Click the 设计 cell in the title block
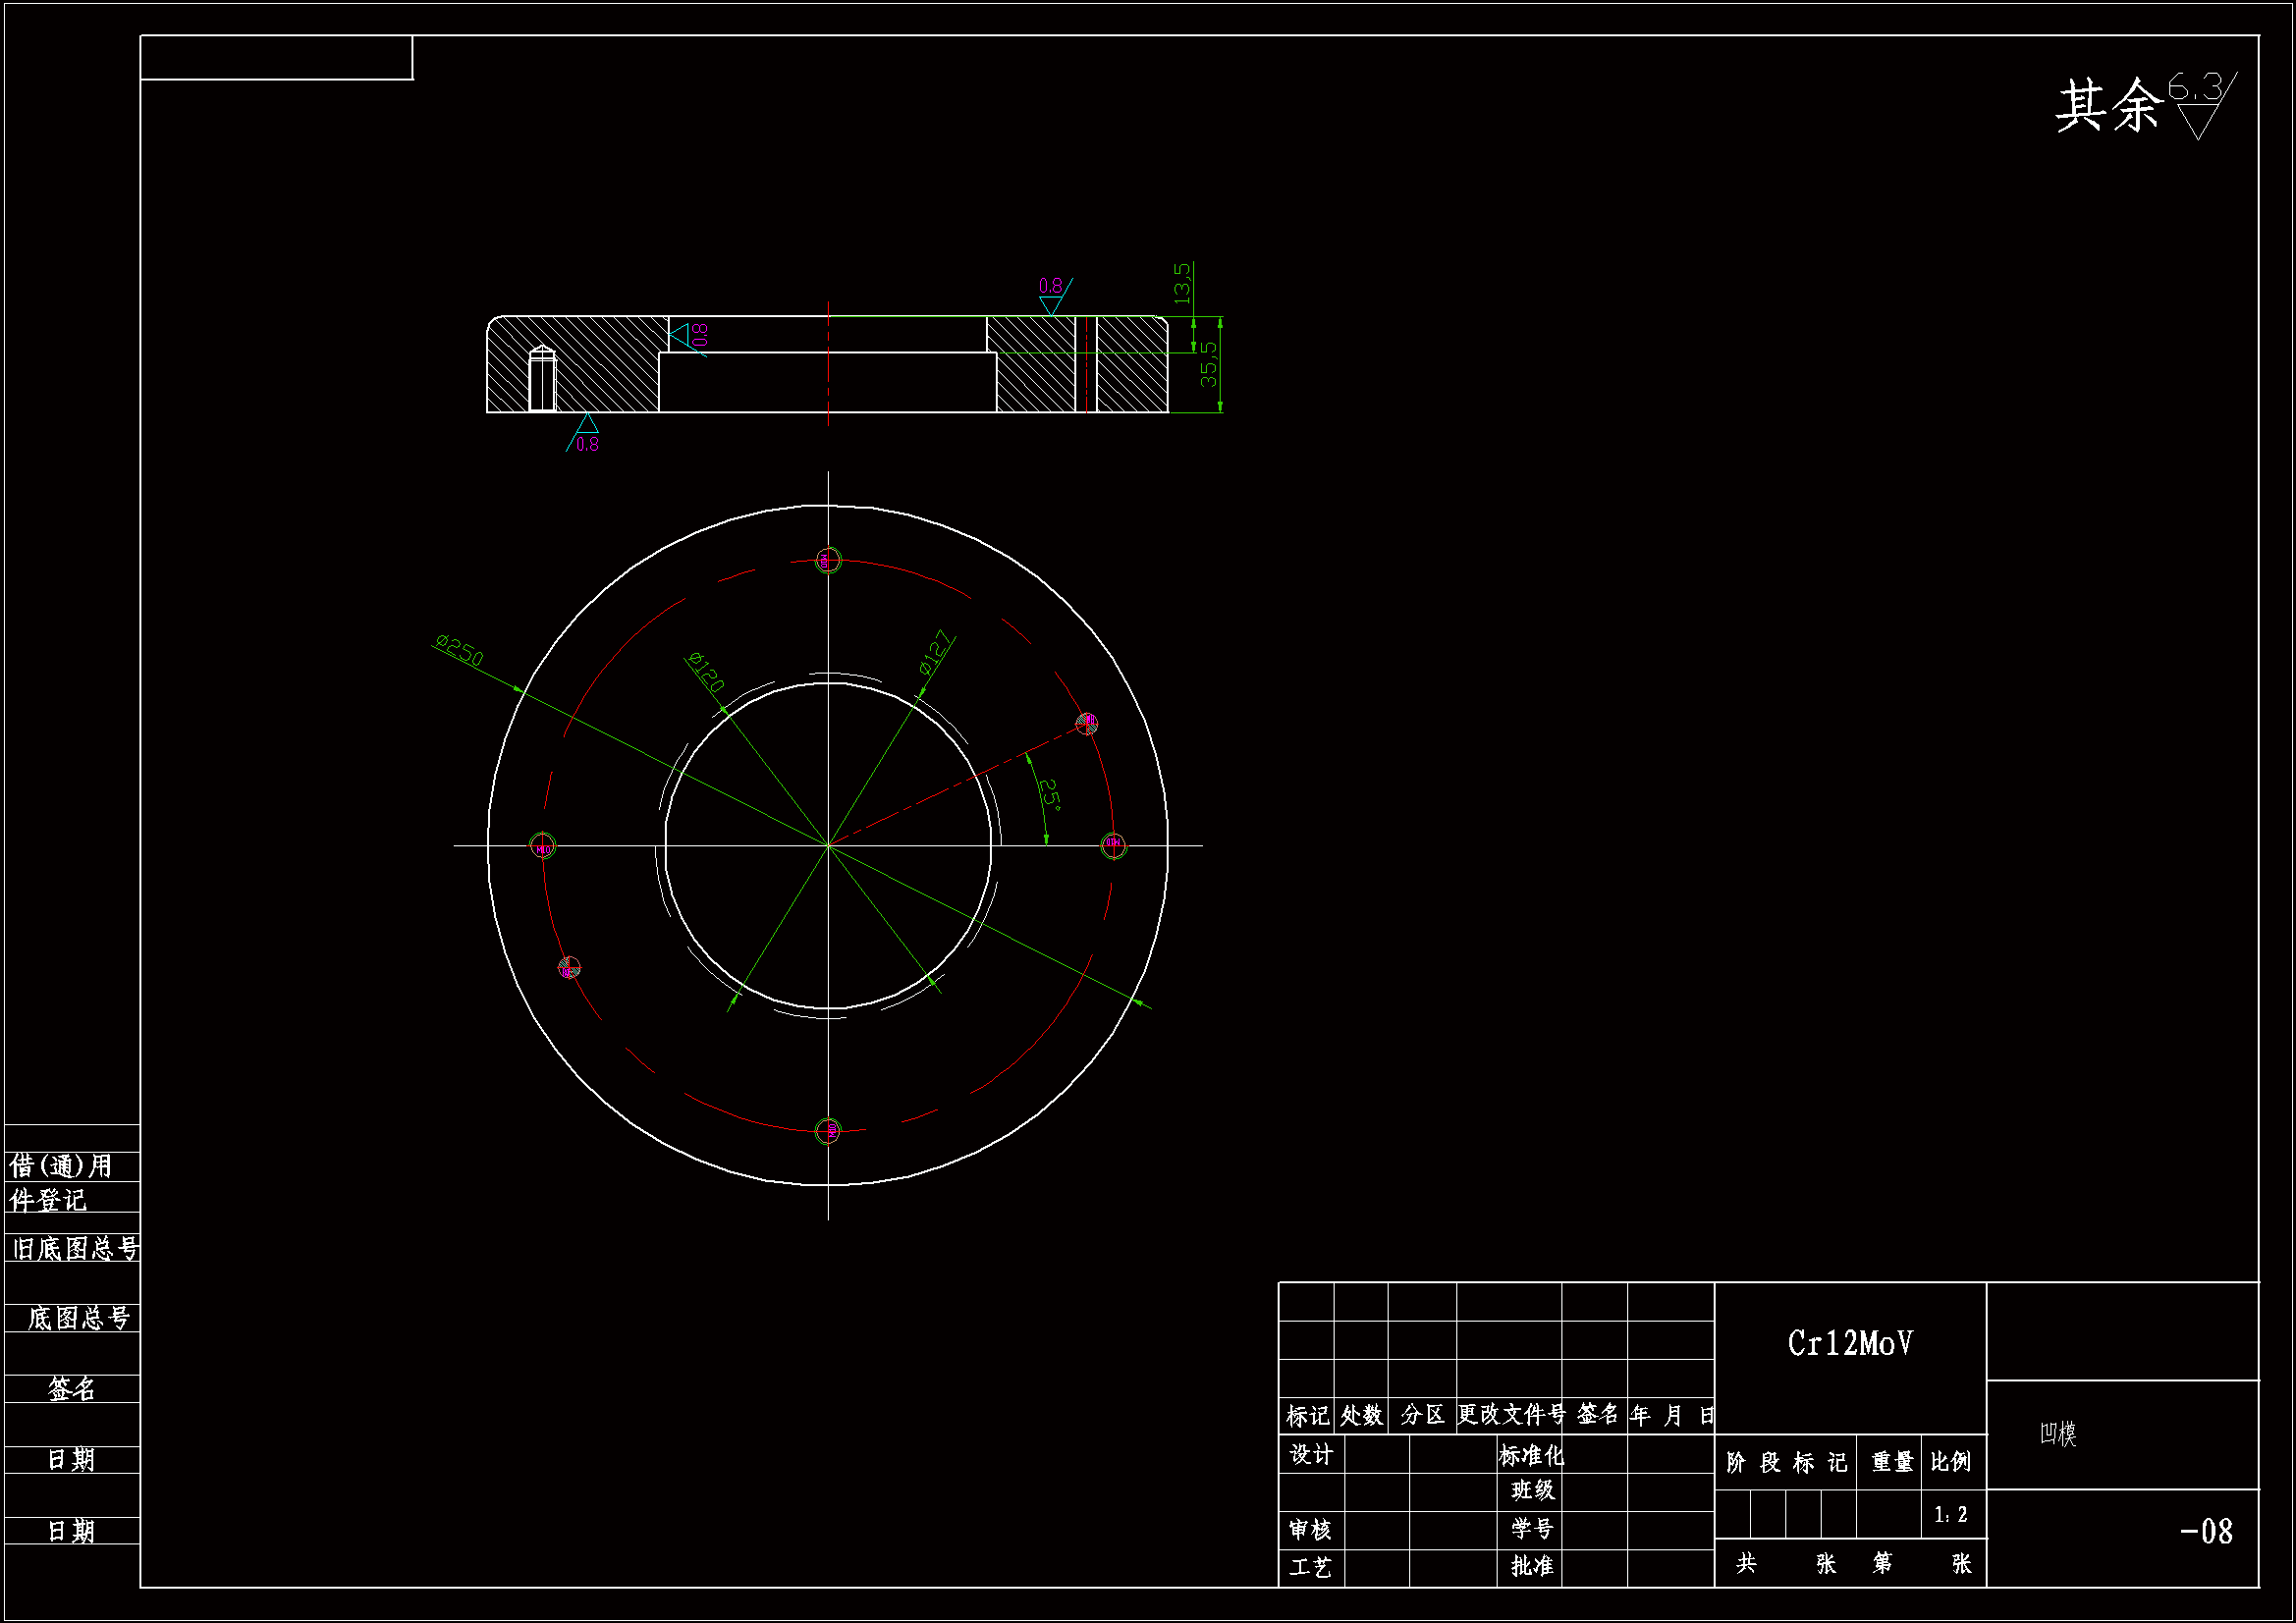 (1311, 1454)
